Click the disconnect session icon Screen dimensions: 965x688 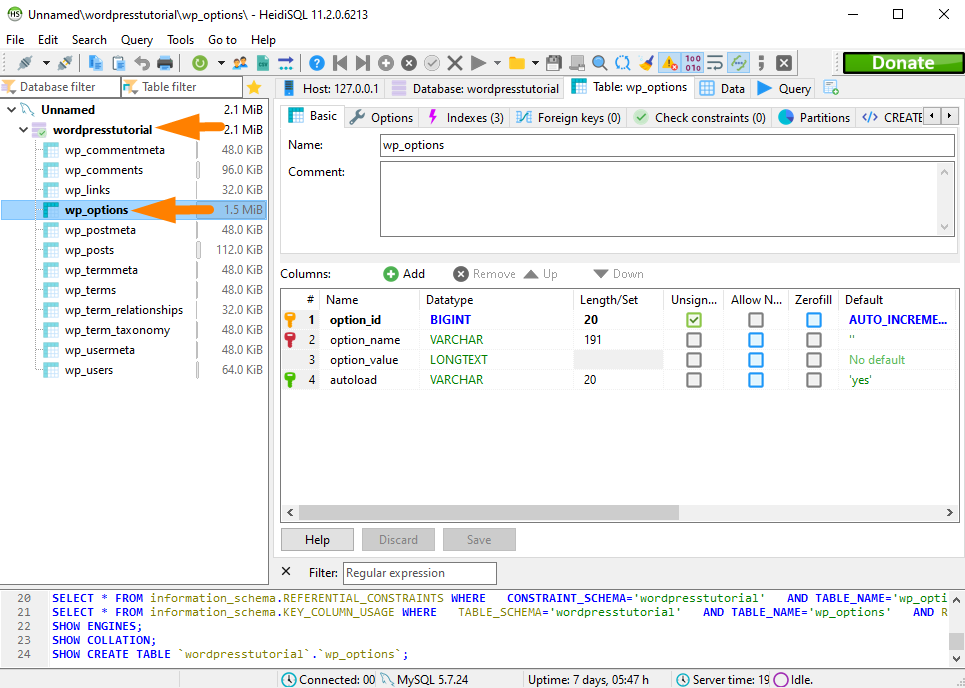65,63
